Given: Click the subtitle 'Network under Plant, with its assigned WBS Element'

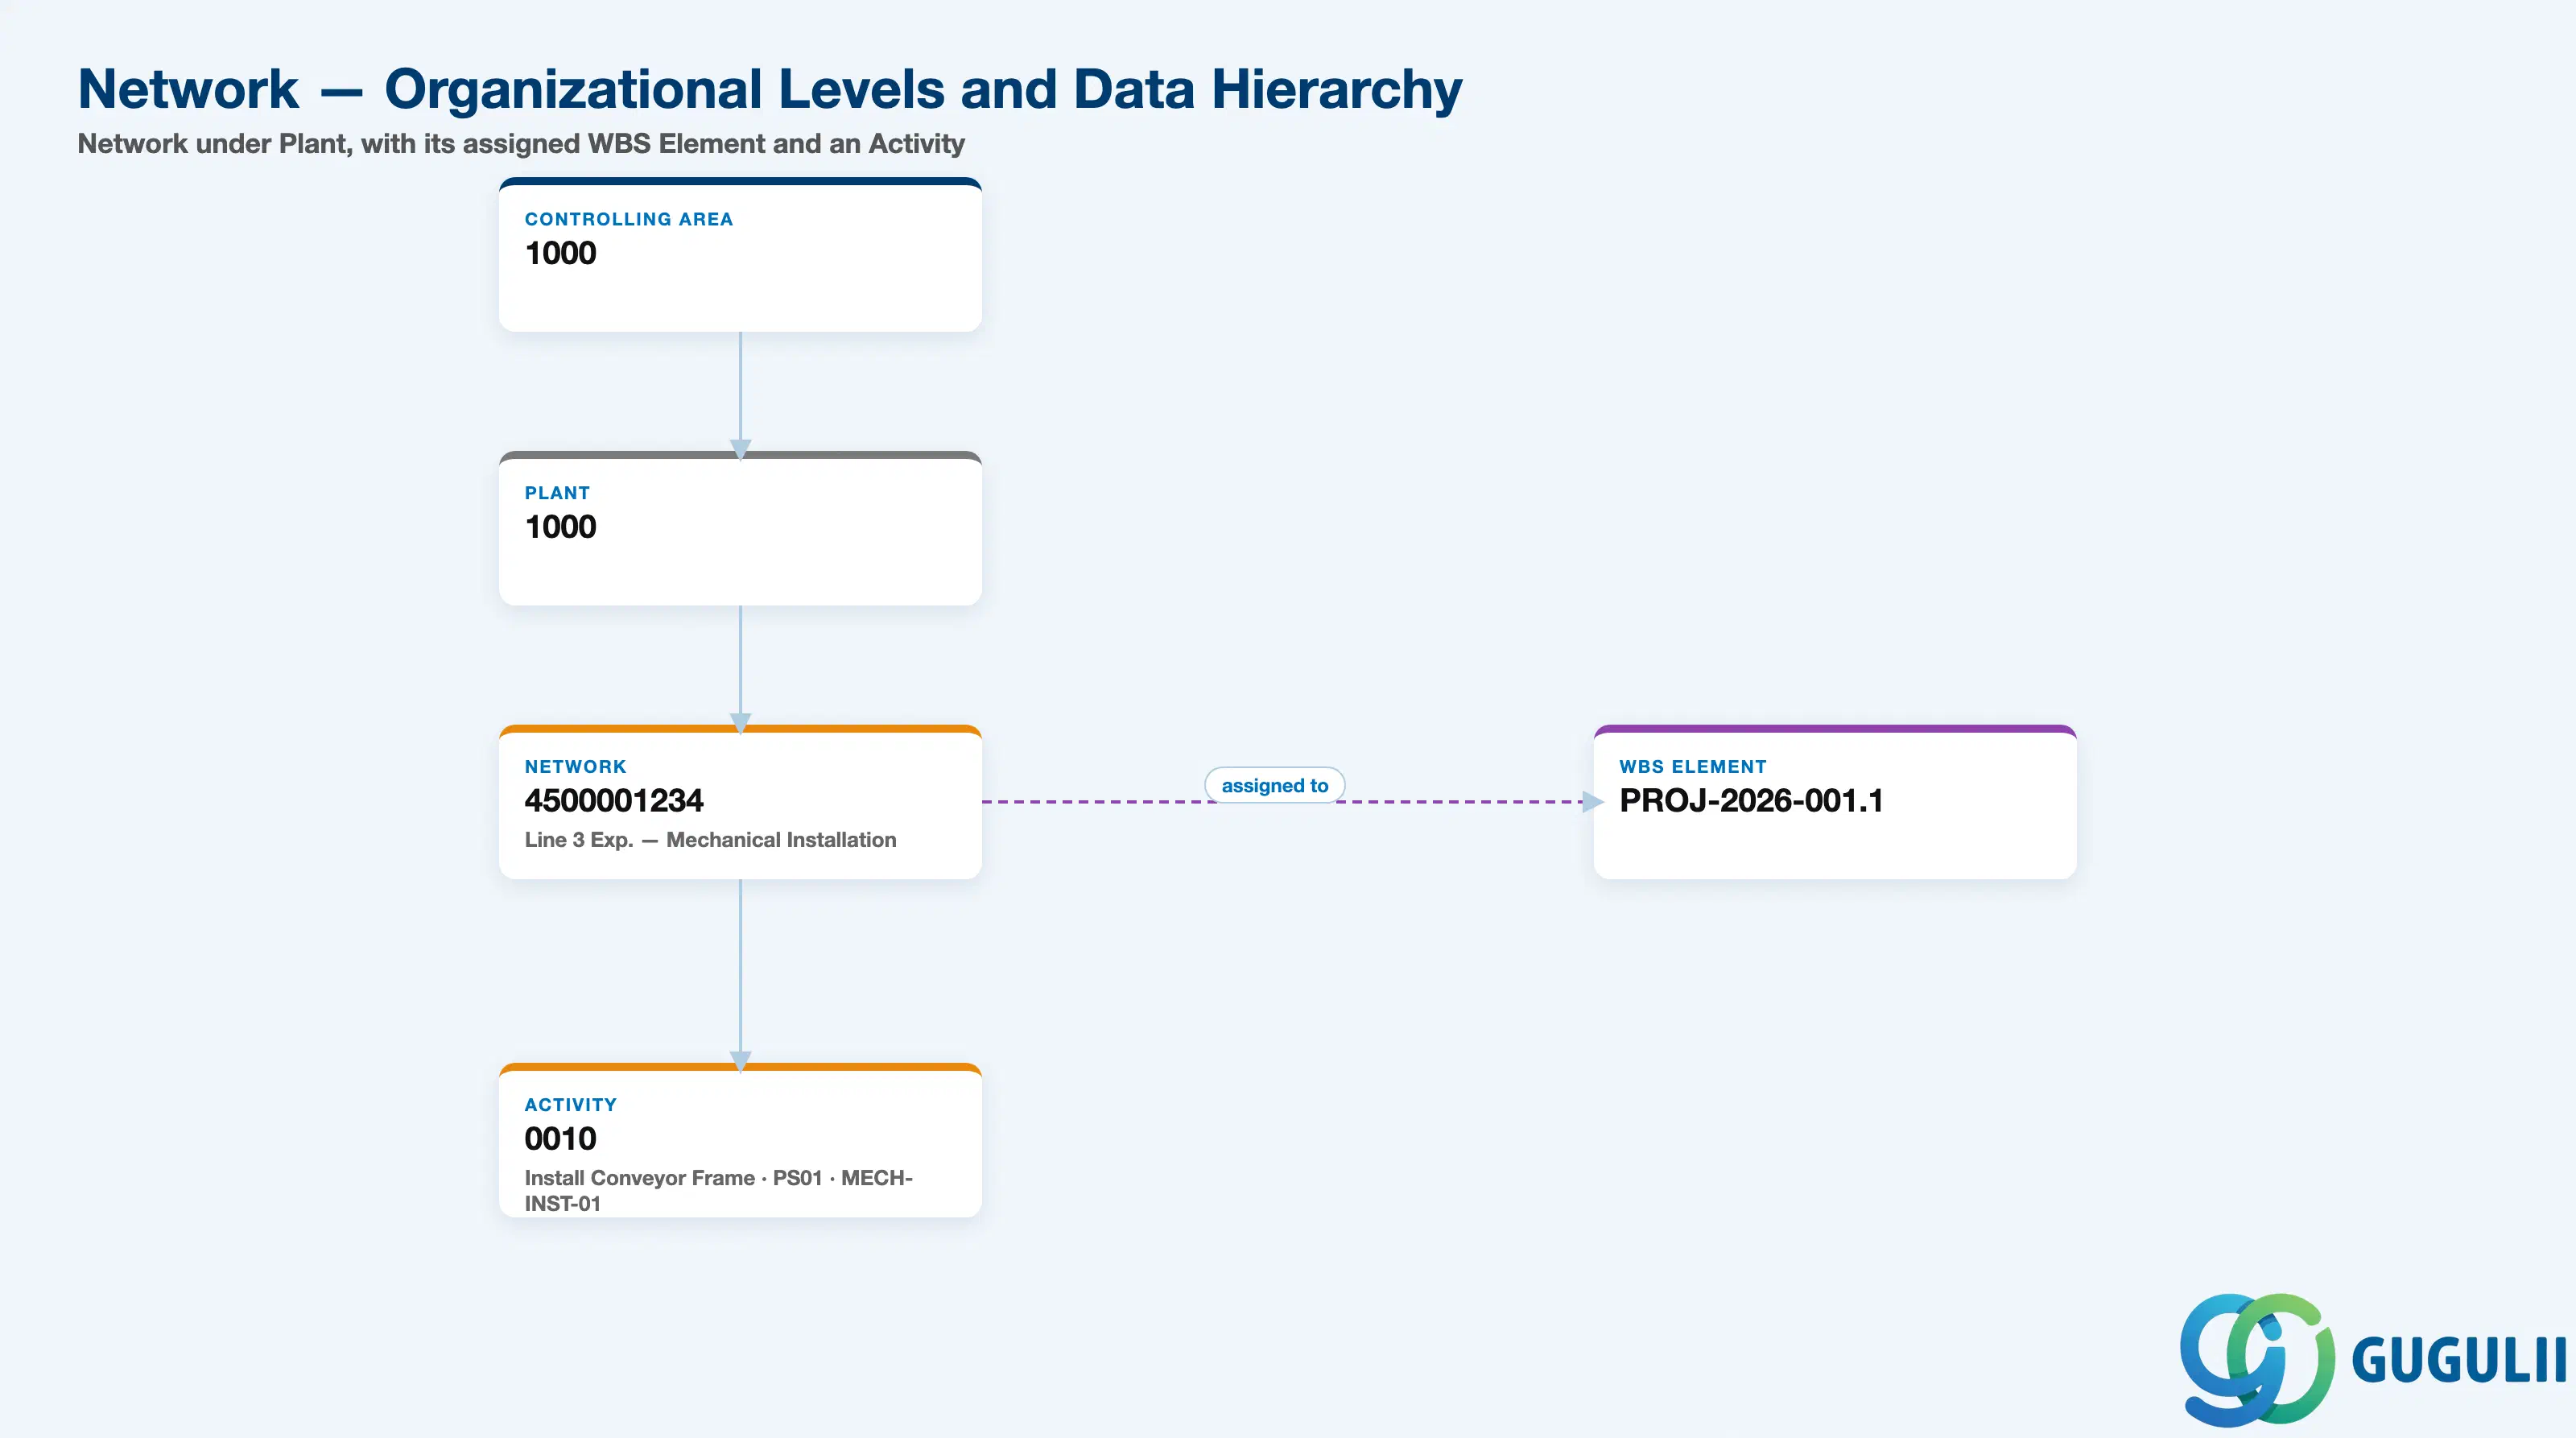Looking at the screenshot, I should click(521, 144).
